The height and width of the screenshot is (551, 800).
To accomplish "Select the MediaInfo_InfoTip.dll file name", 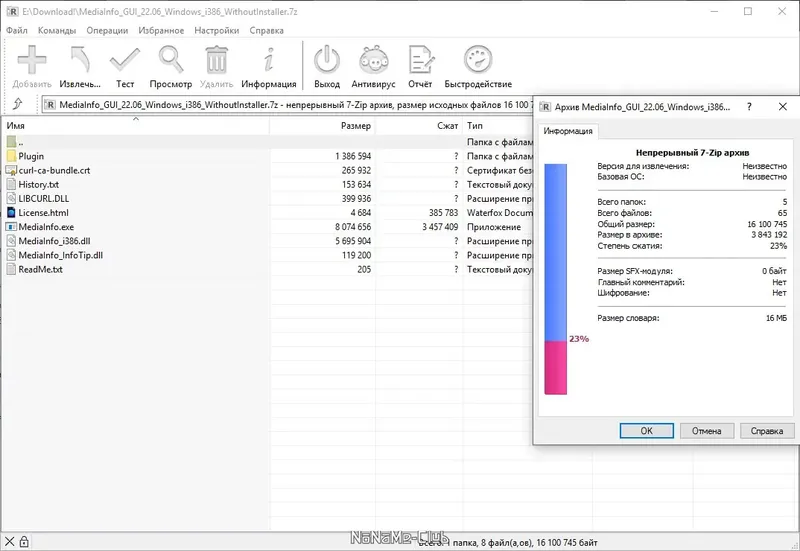I will click(x=61, y=256).
